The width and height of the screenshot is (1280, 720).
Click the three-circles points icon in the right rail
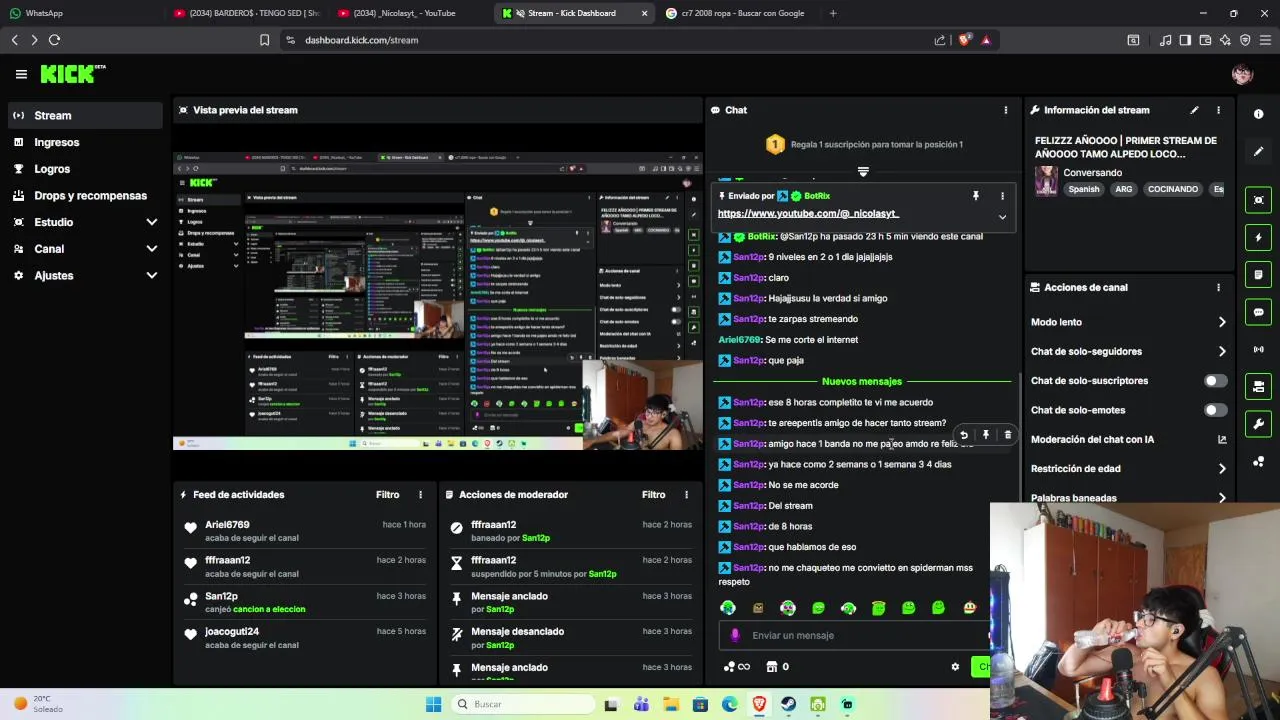(x=1258, y=461)
